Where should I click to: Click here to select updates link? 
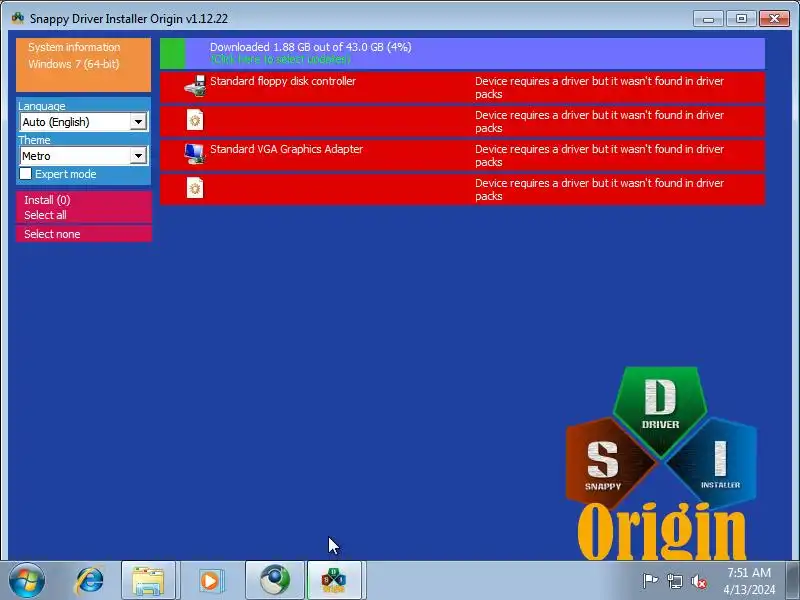pyautogui.click(x=281, y=60)
